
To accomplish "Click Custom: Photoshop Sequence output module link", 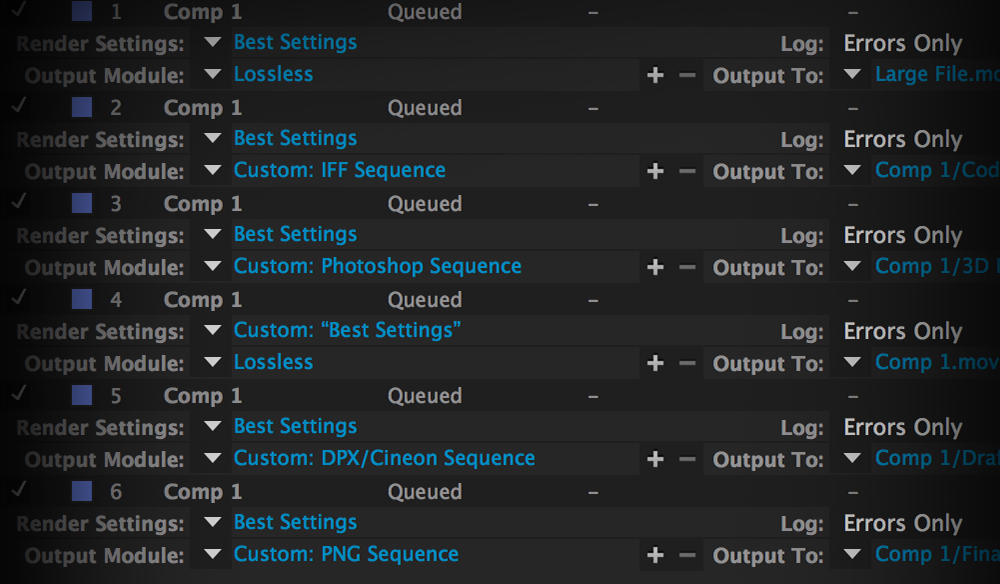I will 377,266.
